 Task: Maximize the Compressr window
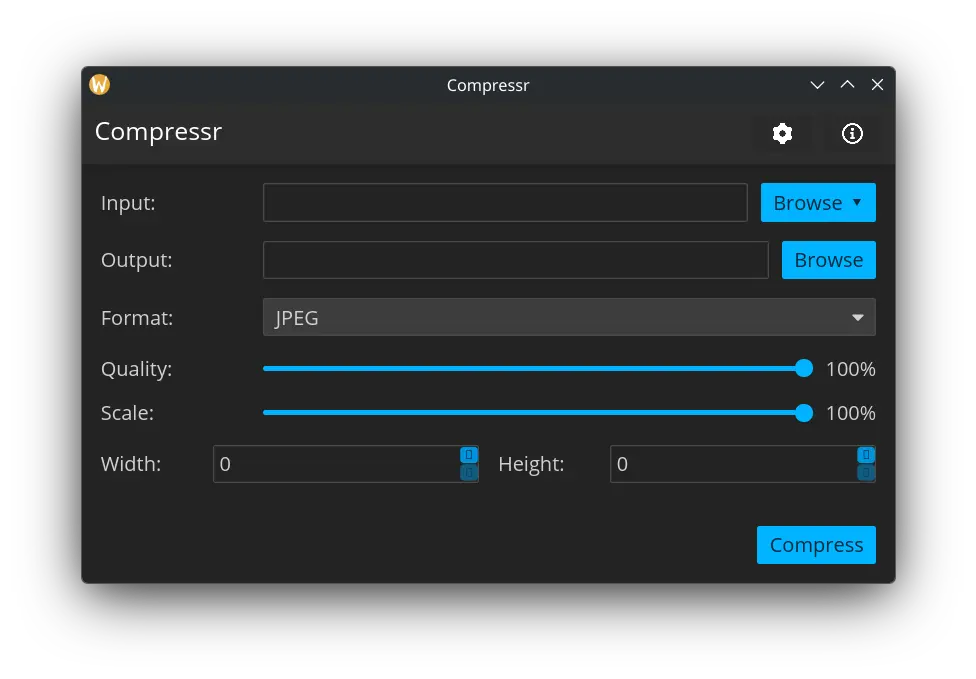click(x=847, y=85)
